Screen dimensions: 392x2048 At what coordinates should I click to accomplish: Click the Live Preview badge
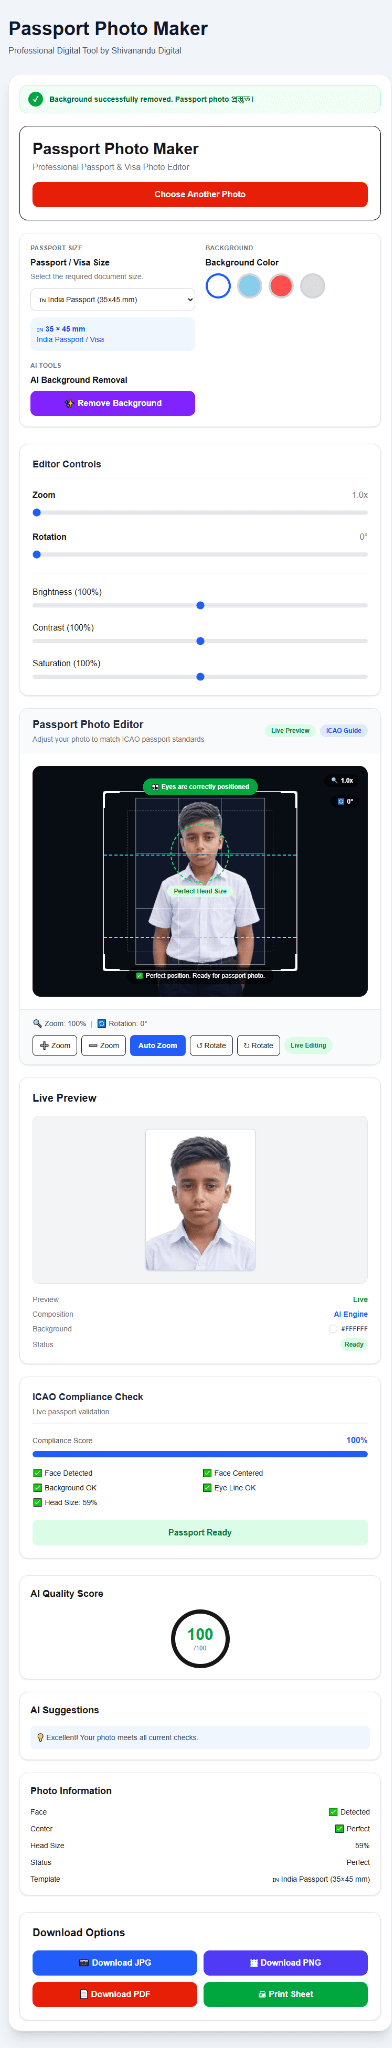(290, 731)
